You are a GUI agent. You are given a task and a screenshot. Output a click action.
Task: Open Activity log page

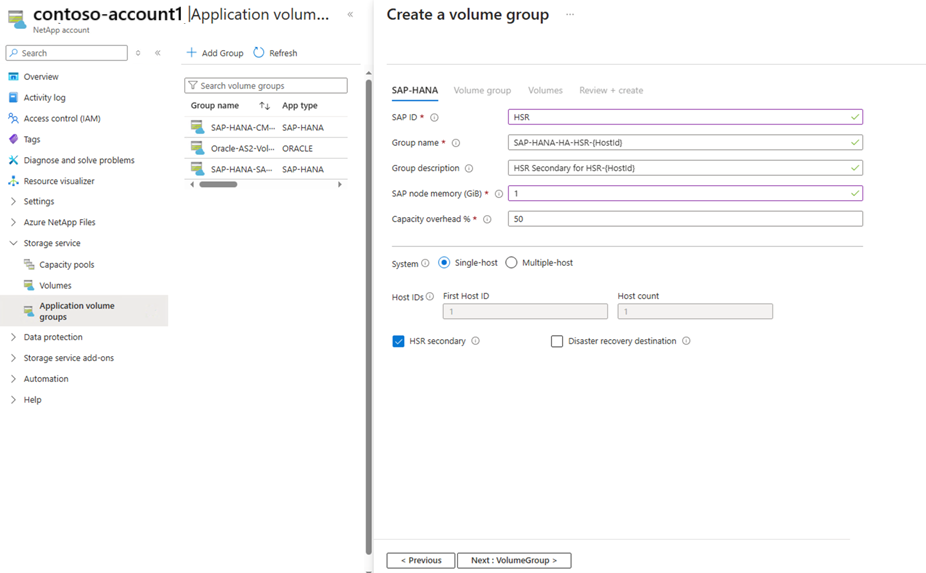[x=44, y=97]
